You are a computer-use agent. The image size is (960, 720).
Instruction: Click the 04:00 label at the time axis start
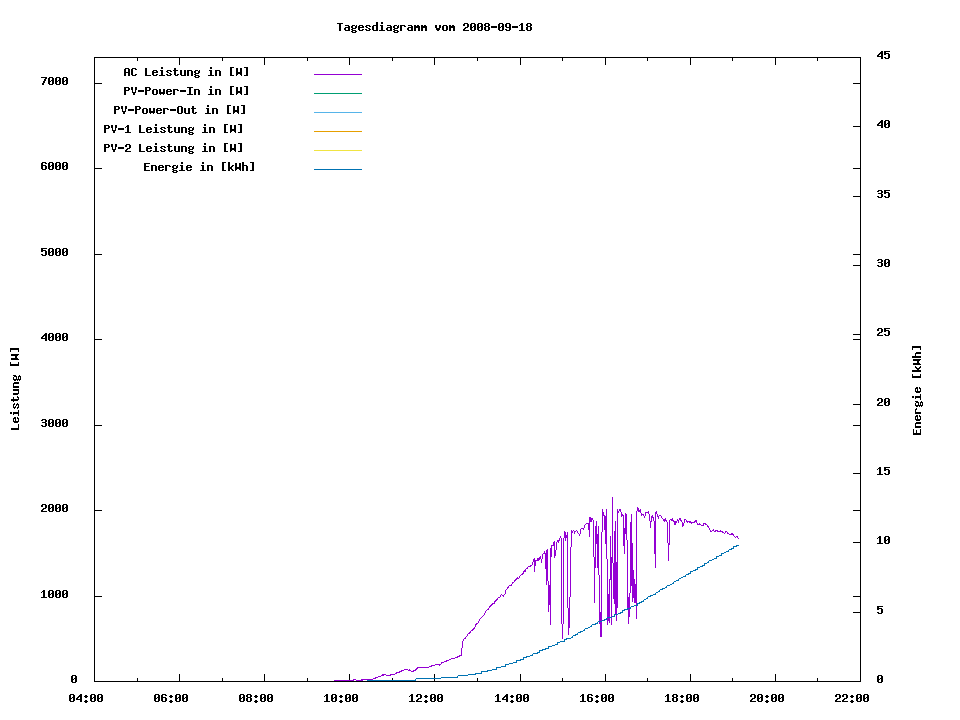coord(87,698)
